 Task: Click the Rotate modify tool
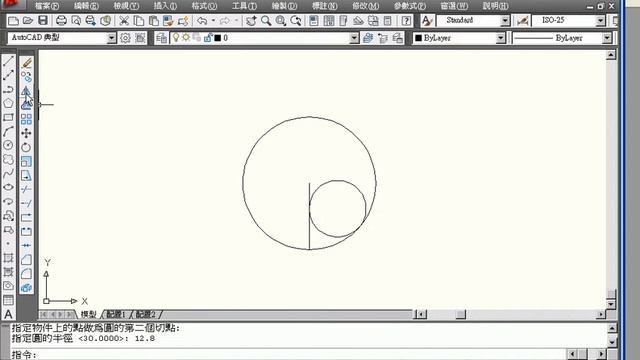[x=27, y=147]
